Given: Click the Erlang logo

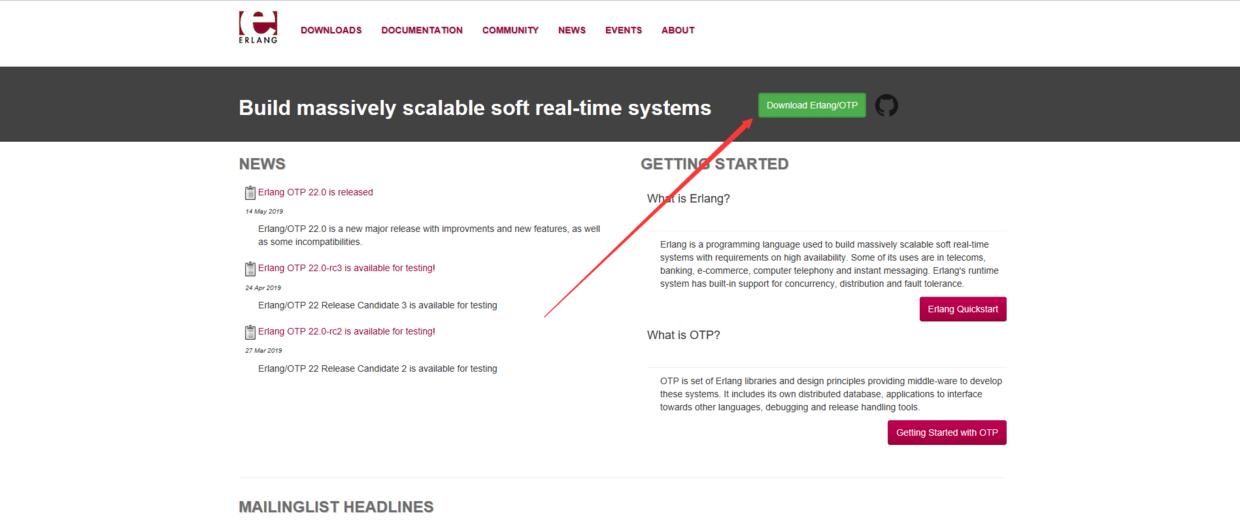Looking at the screenshot, I should click(258, 27).
